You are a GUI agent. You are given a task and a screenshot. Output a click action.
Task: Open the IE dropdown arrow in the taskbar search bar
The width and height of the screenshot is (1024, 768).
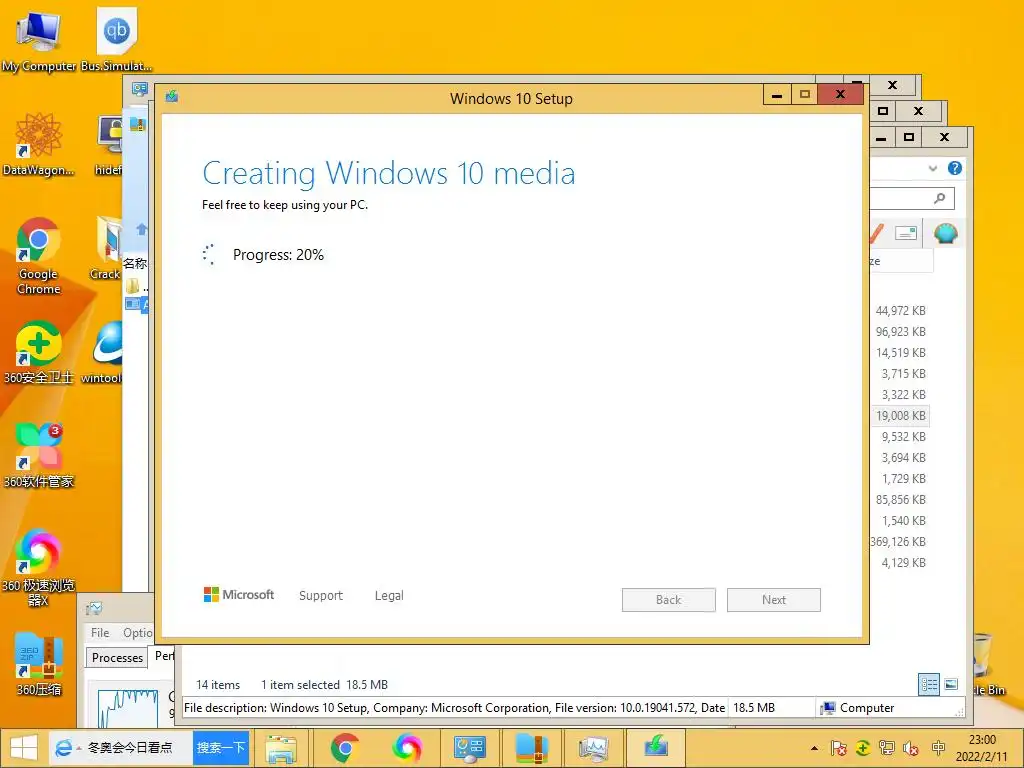pos(79,748)
